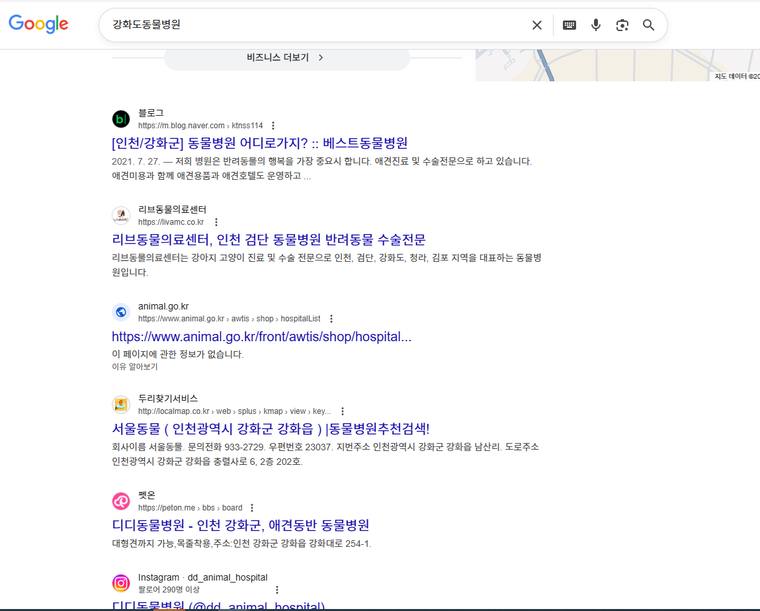This screenshot has height=611, width=760.
Task: Open 리브동물의료센터 인천 검단 result link
Action: click(269, 239)
